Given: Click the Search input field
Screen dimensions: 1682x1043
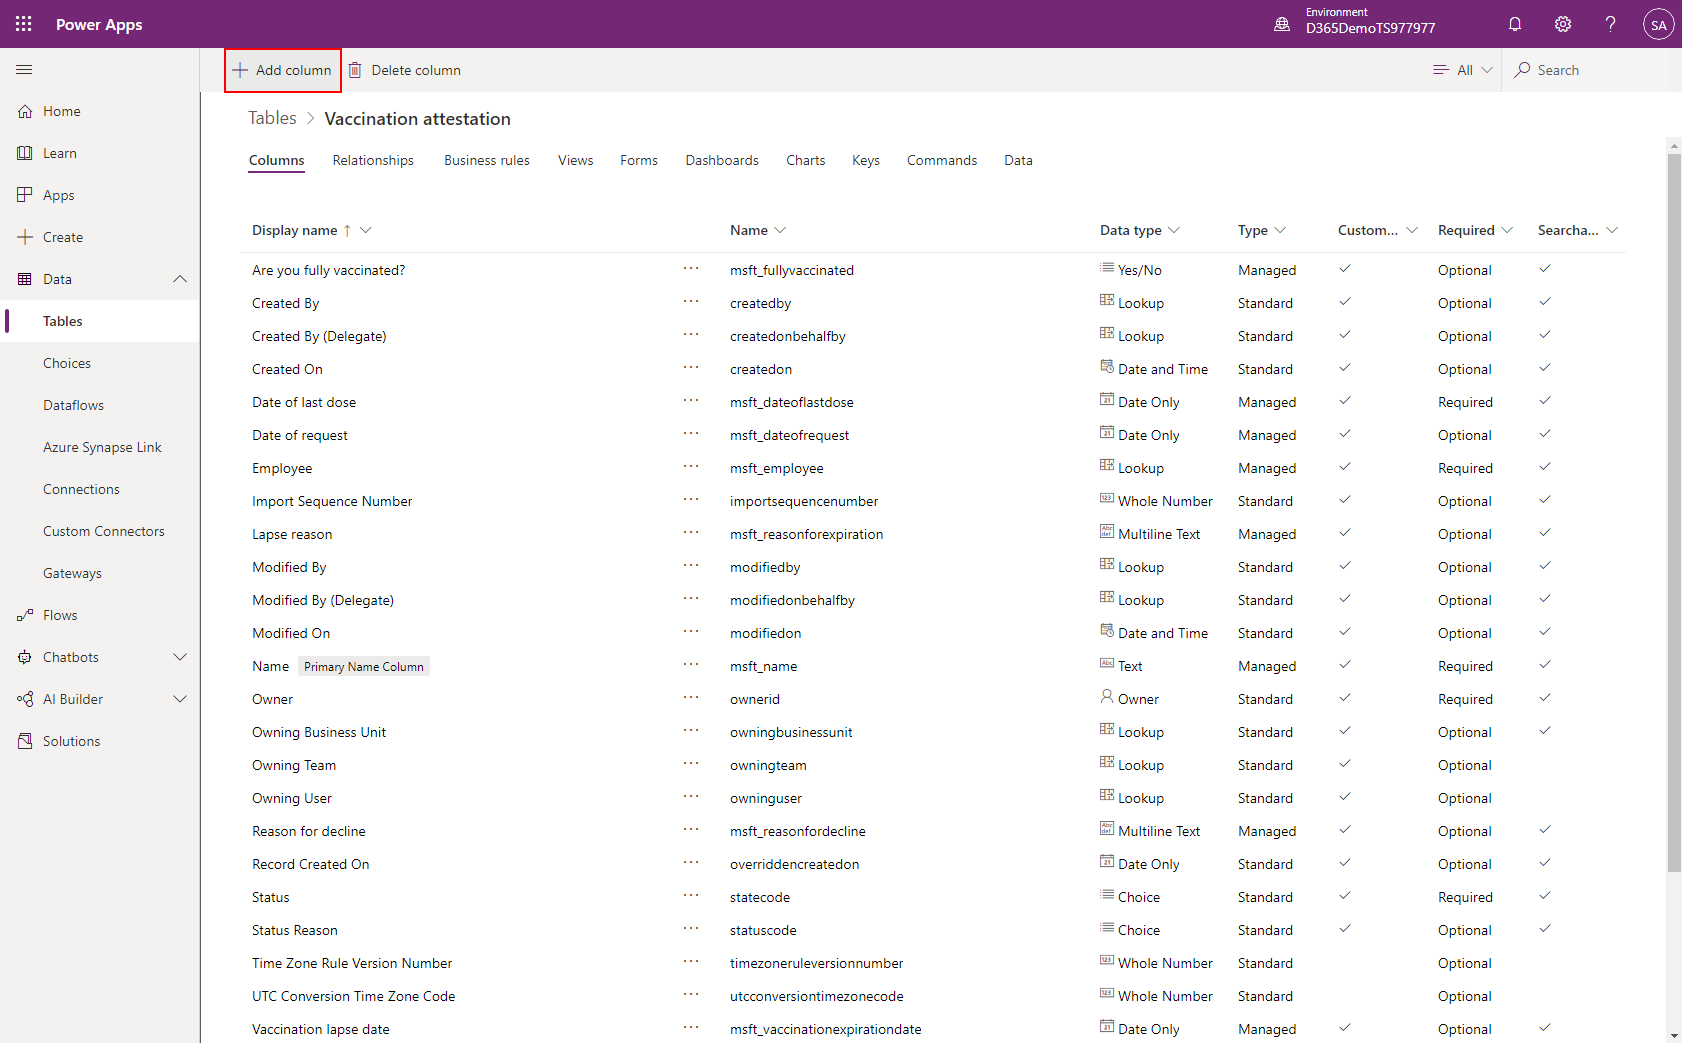Looking at the screenshot, I should click(1590, 70).
